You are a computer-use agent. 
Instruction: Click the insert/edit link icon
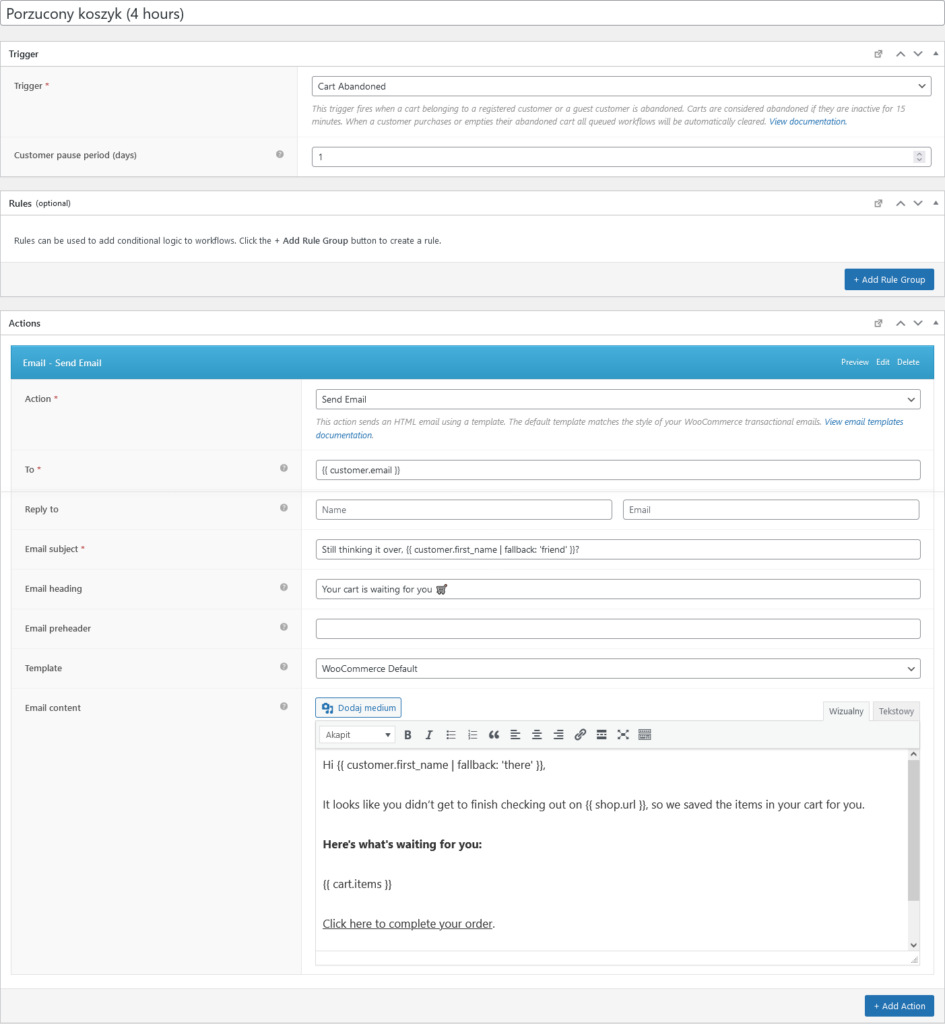pyautogui.click(x=580, y=735)
